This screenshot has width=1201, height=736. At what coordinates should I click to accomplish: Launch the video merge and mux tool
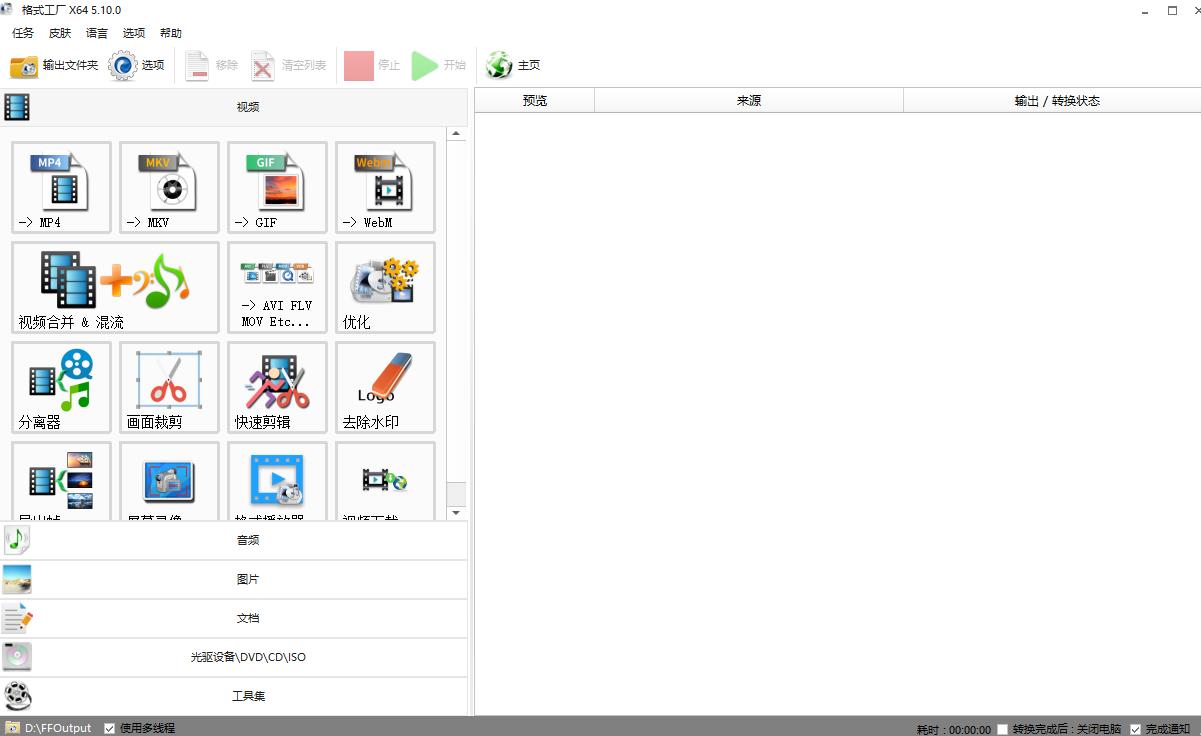115,287
